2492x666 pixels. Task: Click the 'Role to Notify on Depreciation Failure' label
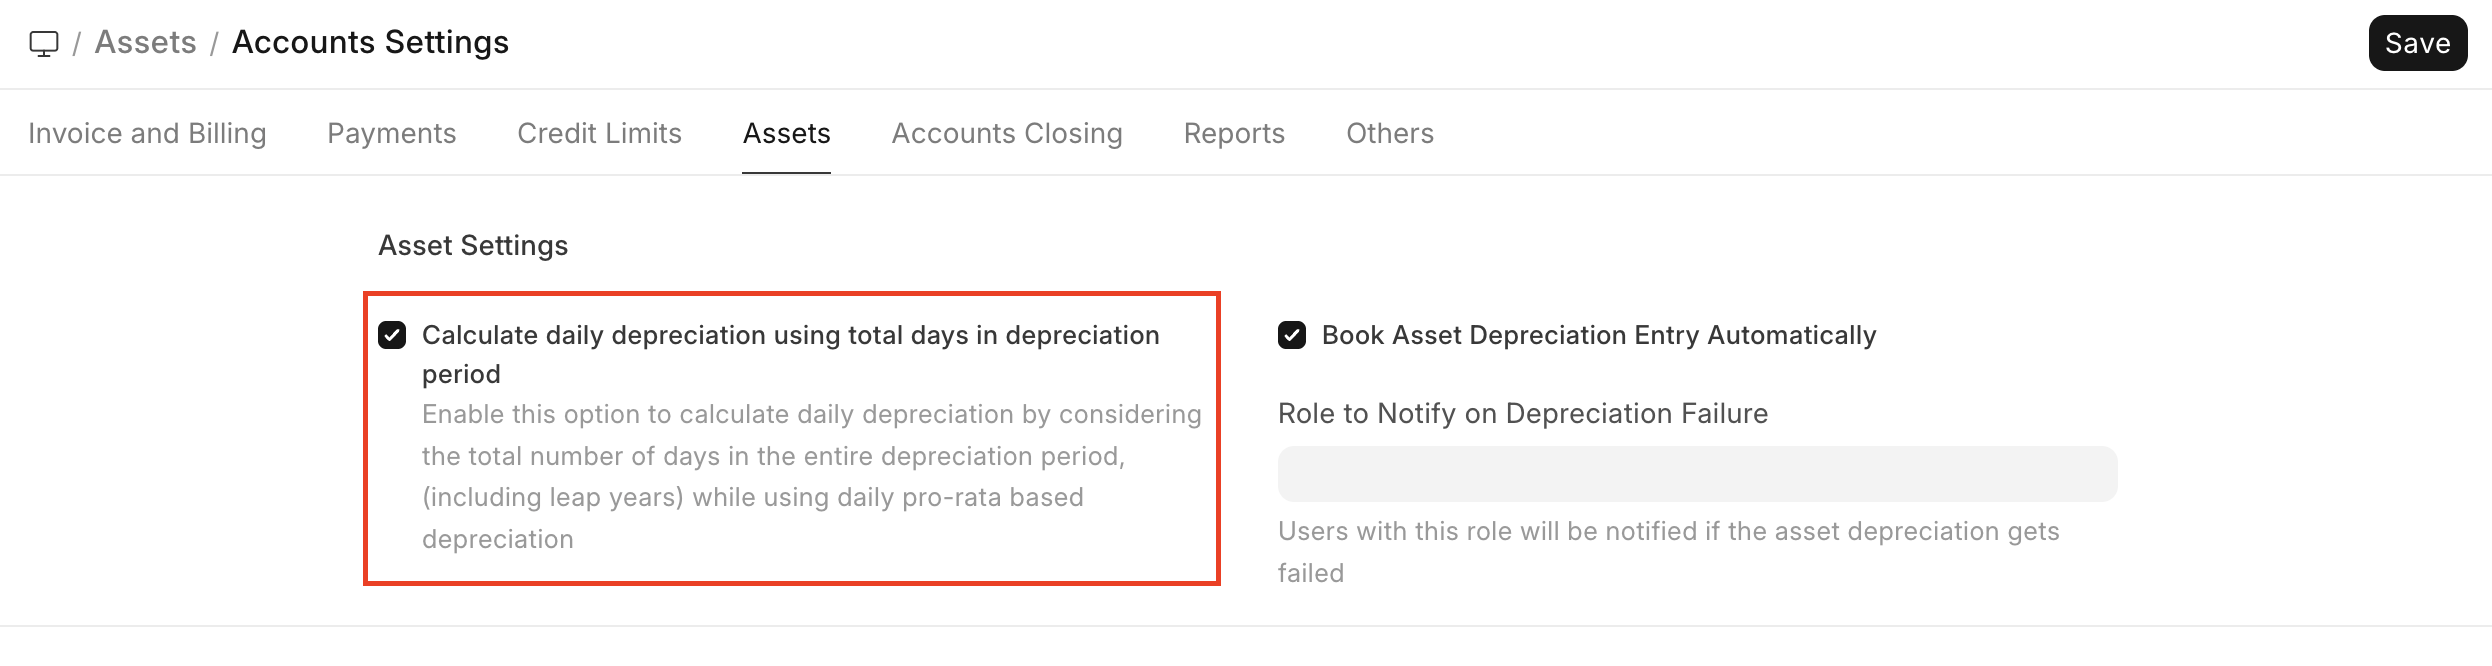pos(1522,414)
